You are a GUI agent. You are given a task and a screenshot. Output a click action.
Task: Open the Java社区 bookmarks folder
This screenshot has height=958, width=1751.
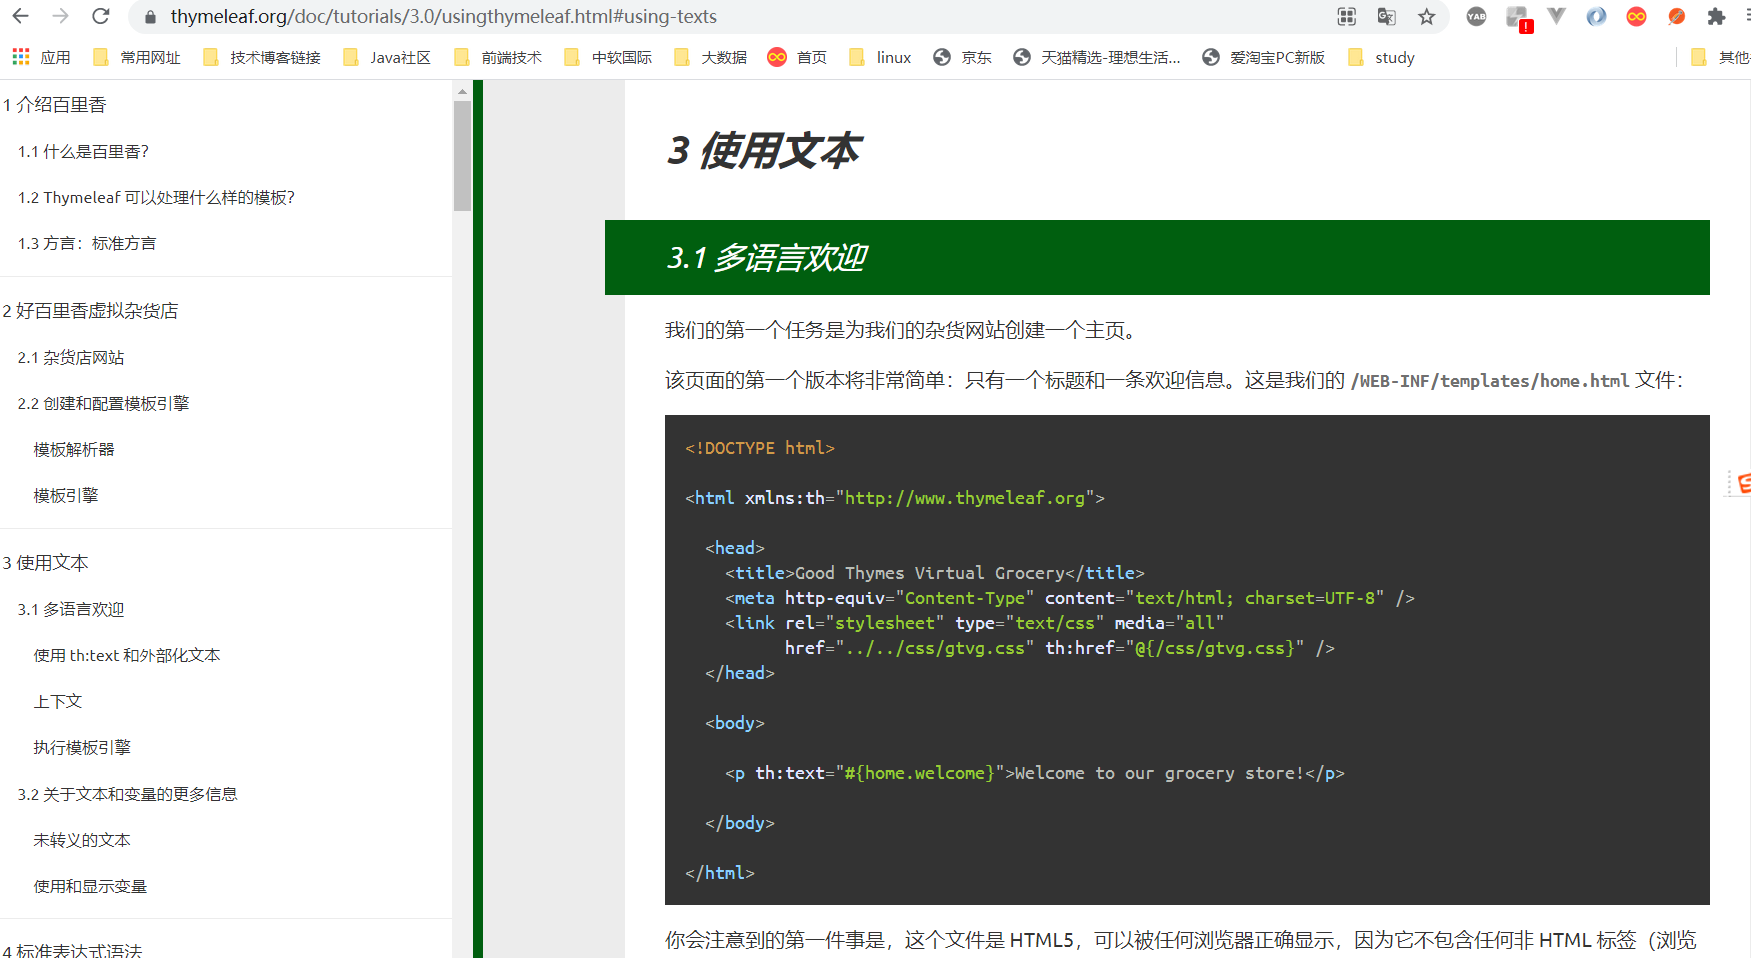pyautogui.click(x=387, y=57)
